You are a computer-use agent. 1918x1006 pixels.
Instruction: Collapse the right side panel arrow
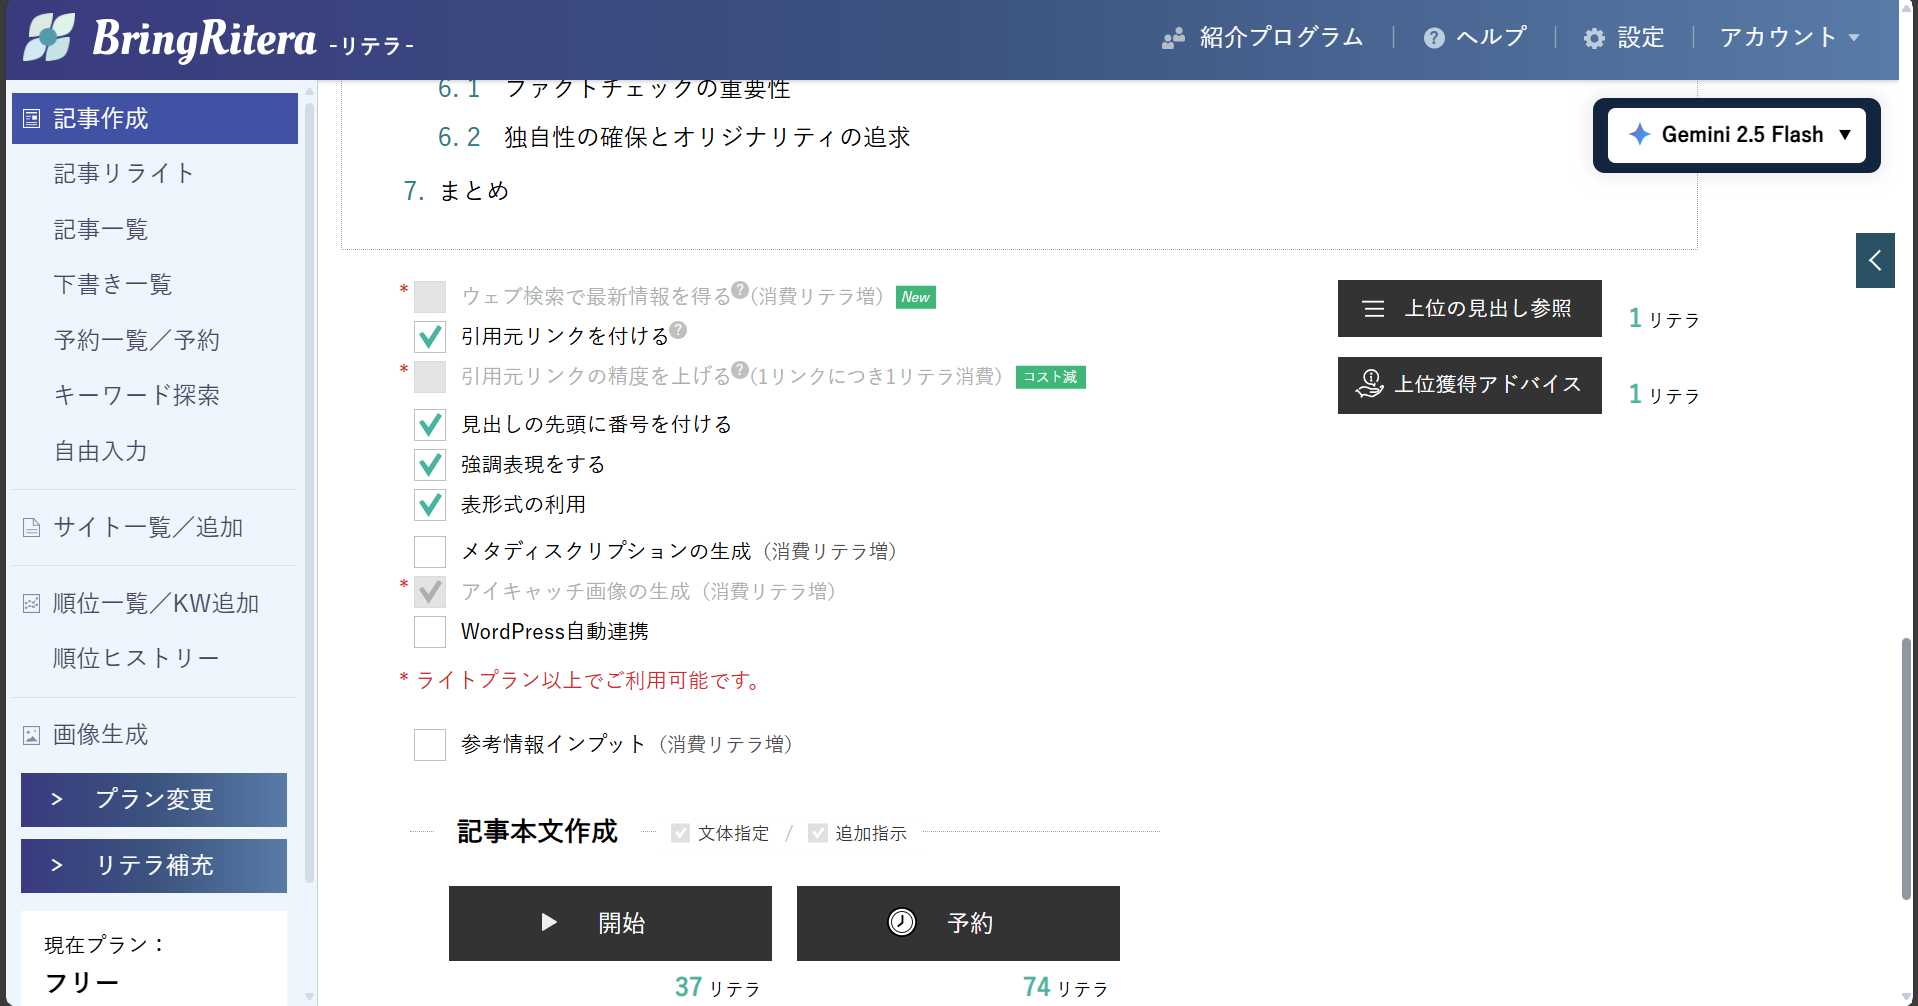tap(1875, 261)
